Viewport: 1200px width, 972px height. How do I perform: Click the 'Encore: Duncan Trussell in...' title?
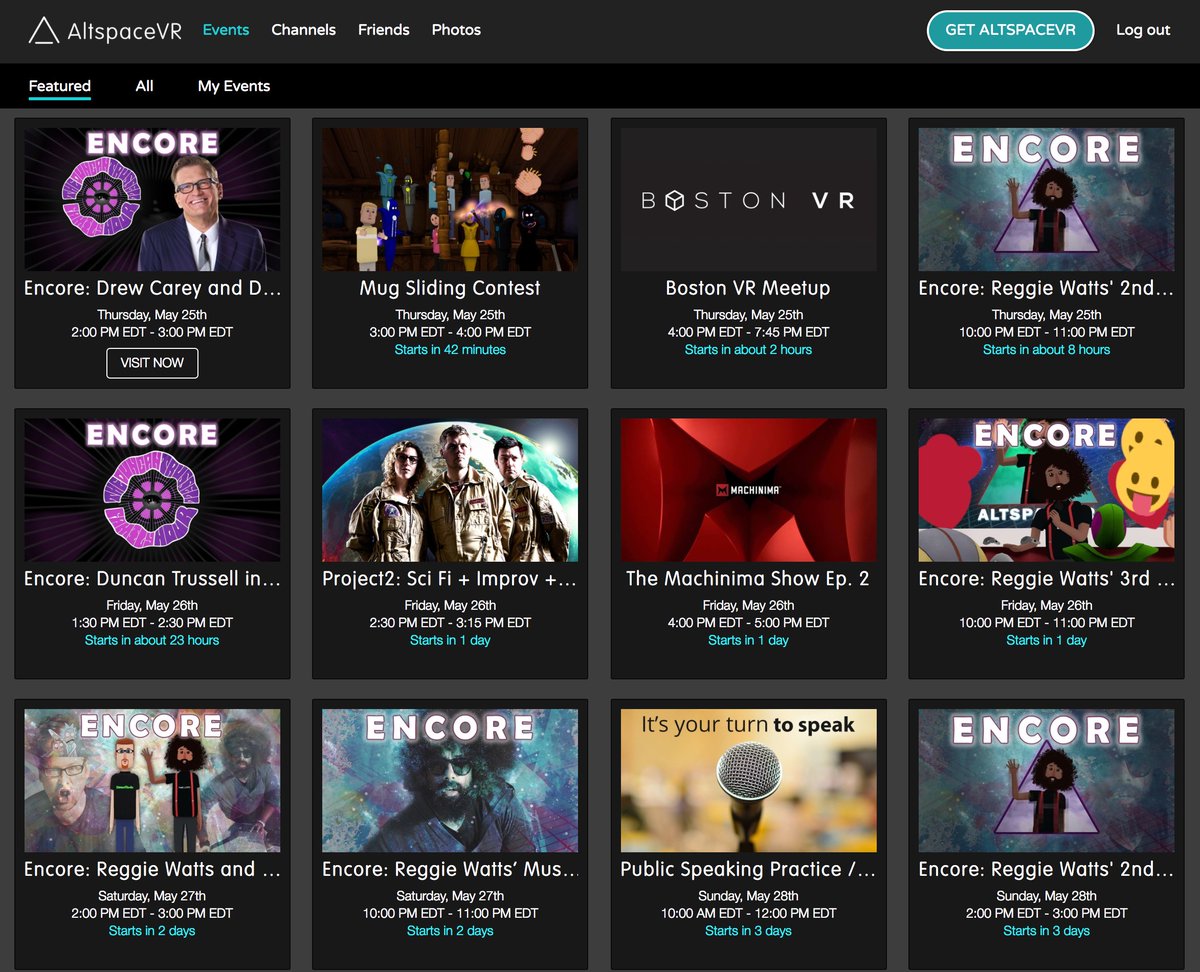152,579
